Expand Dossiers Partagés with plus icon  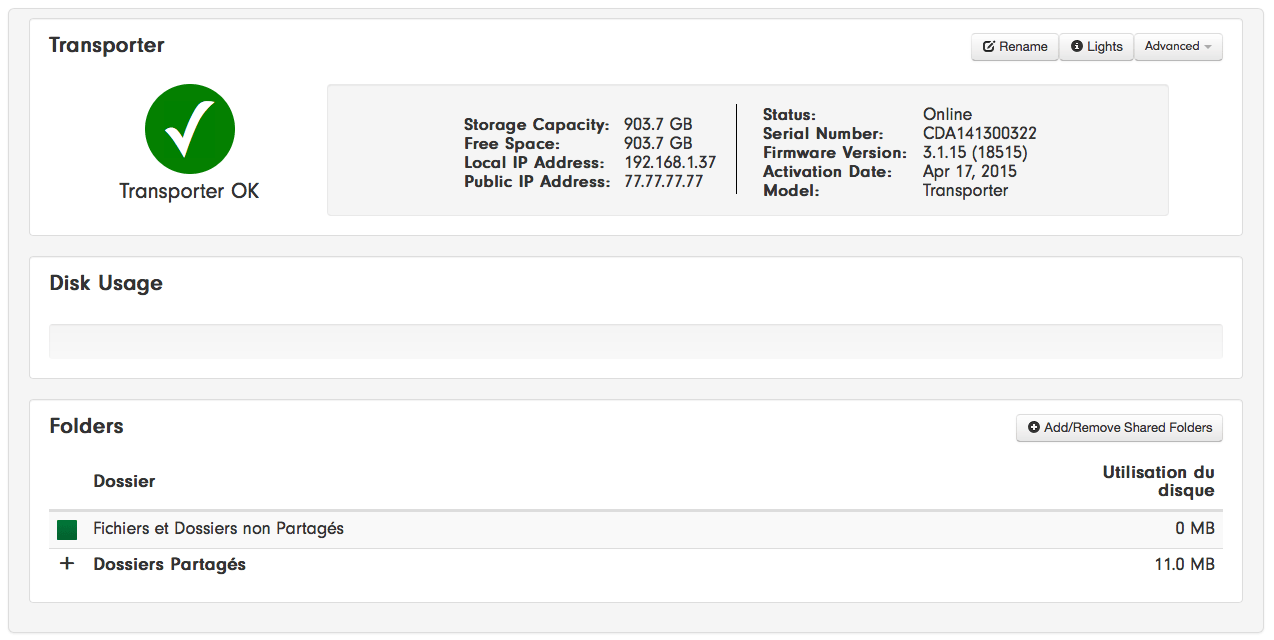pos(67,564)
